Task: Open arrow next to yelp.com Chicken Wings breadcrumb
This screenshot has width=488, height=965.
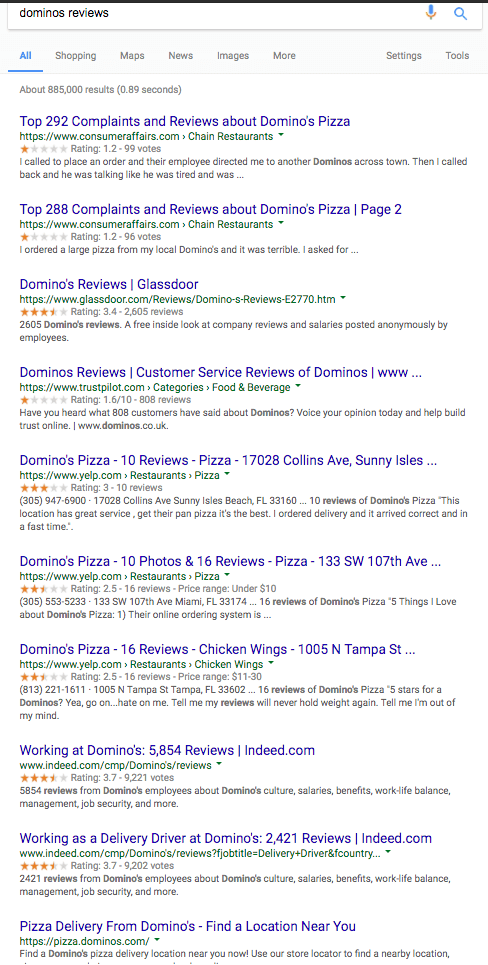Action: [271, 664]
